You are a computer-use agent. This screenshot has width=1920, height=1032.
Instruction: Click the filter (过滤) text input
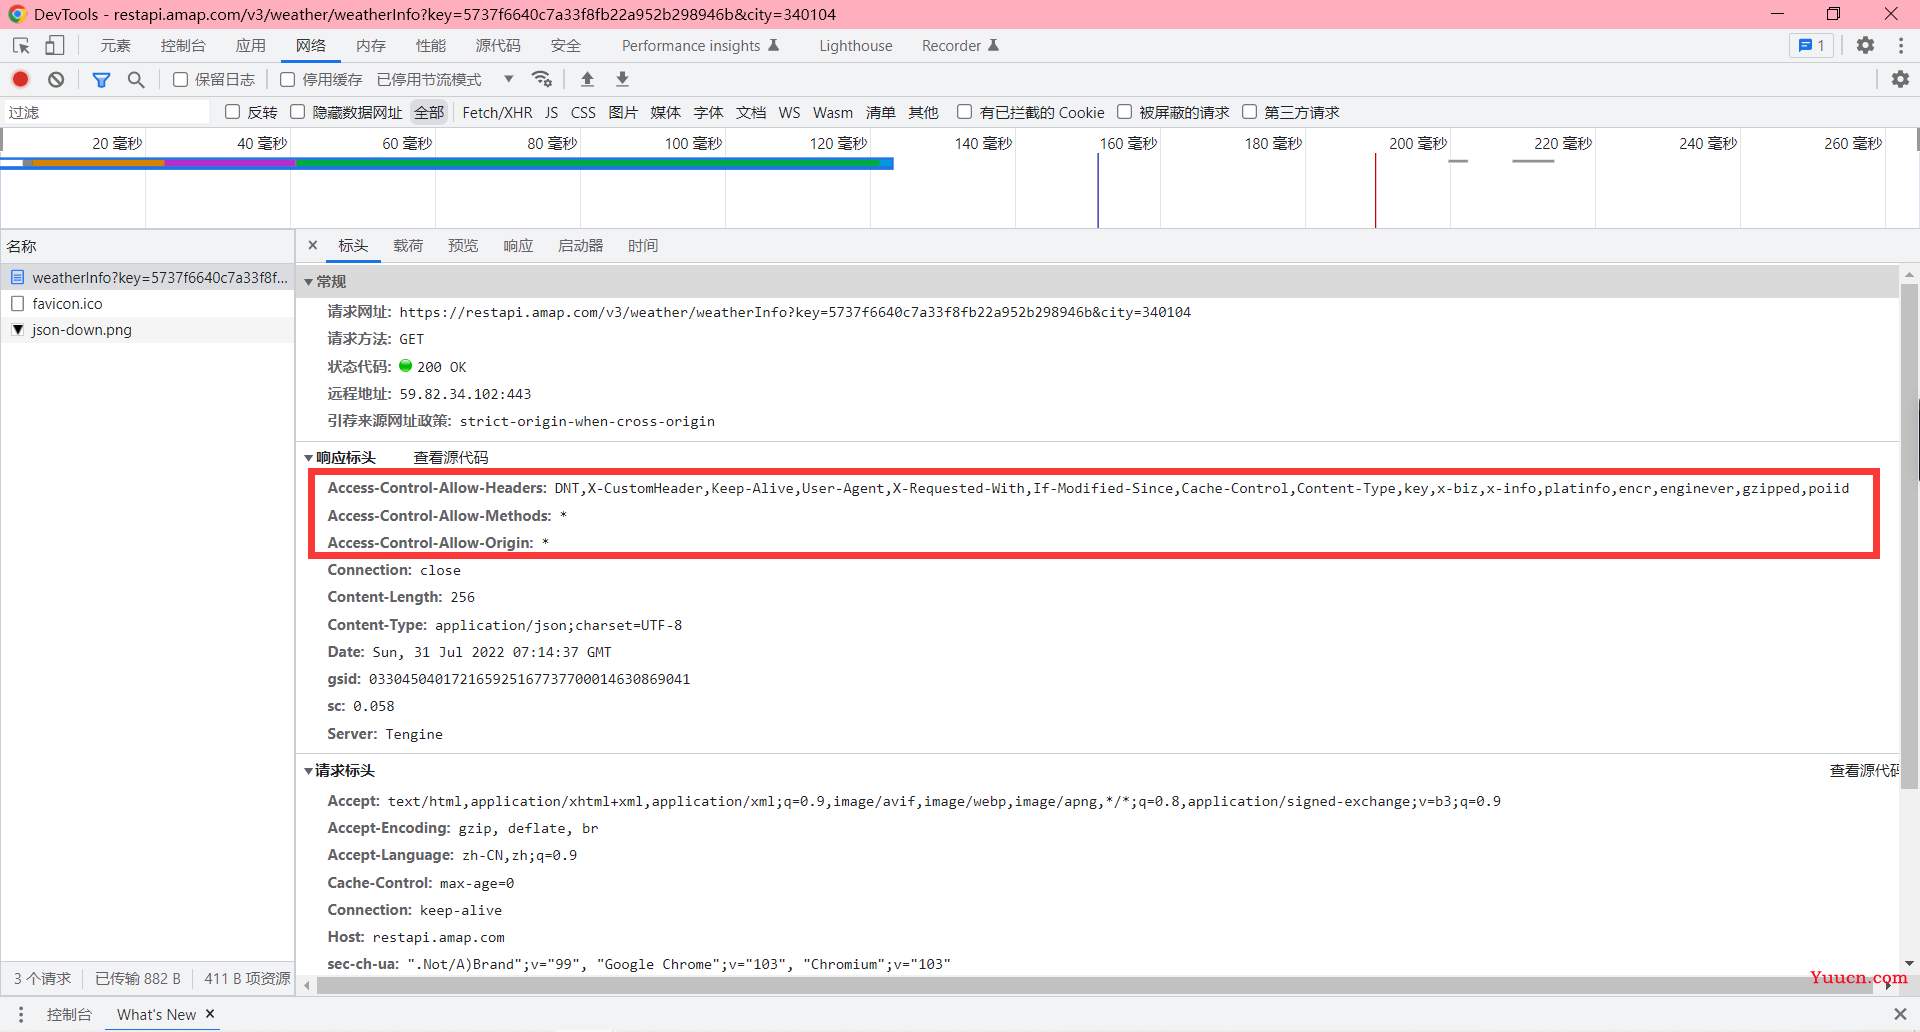106,112
